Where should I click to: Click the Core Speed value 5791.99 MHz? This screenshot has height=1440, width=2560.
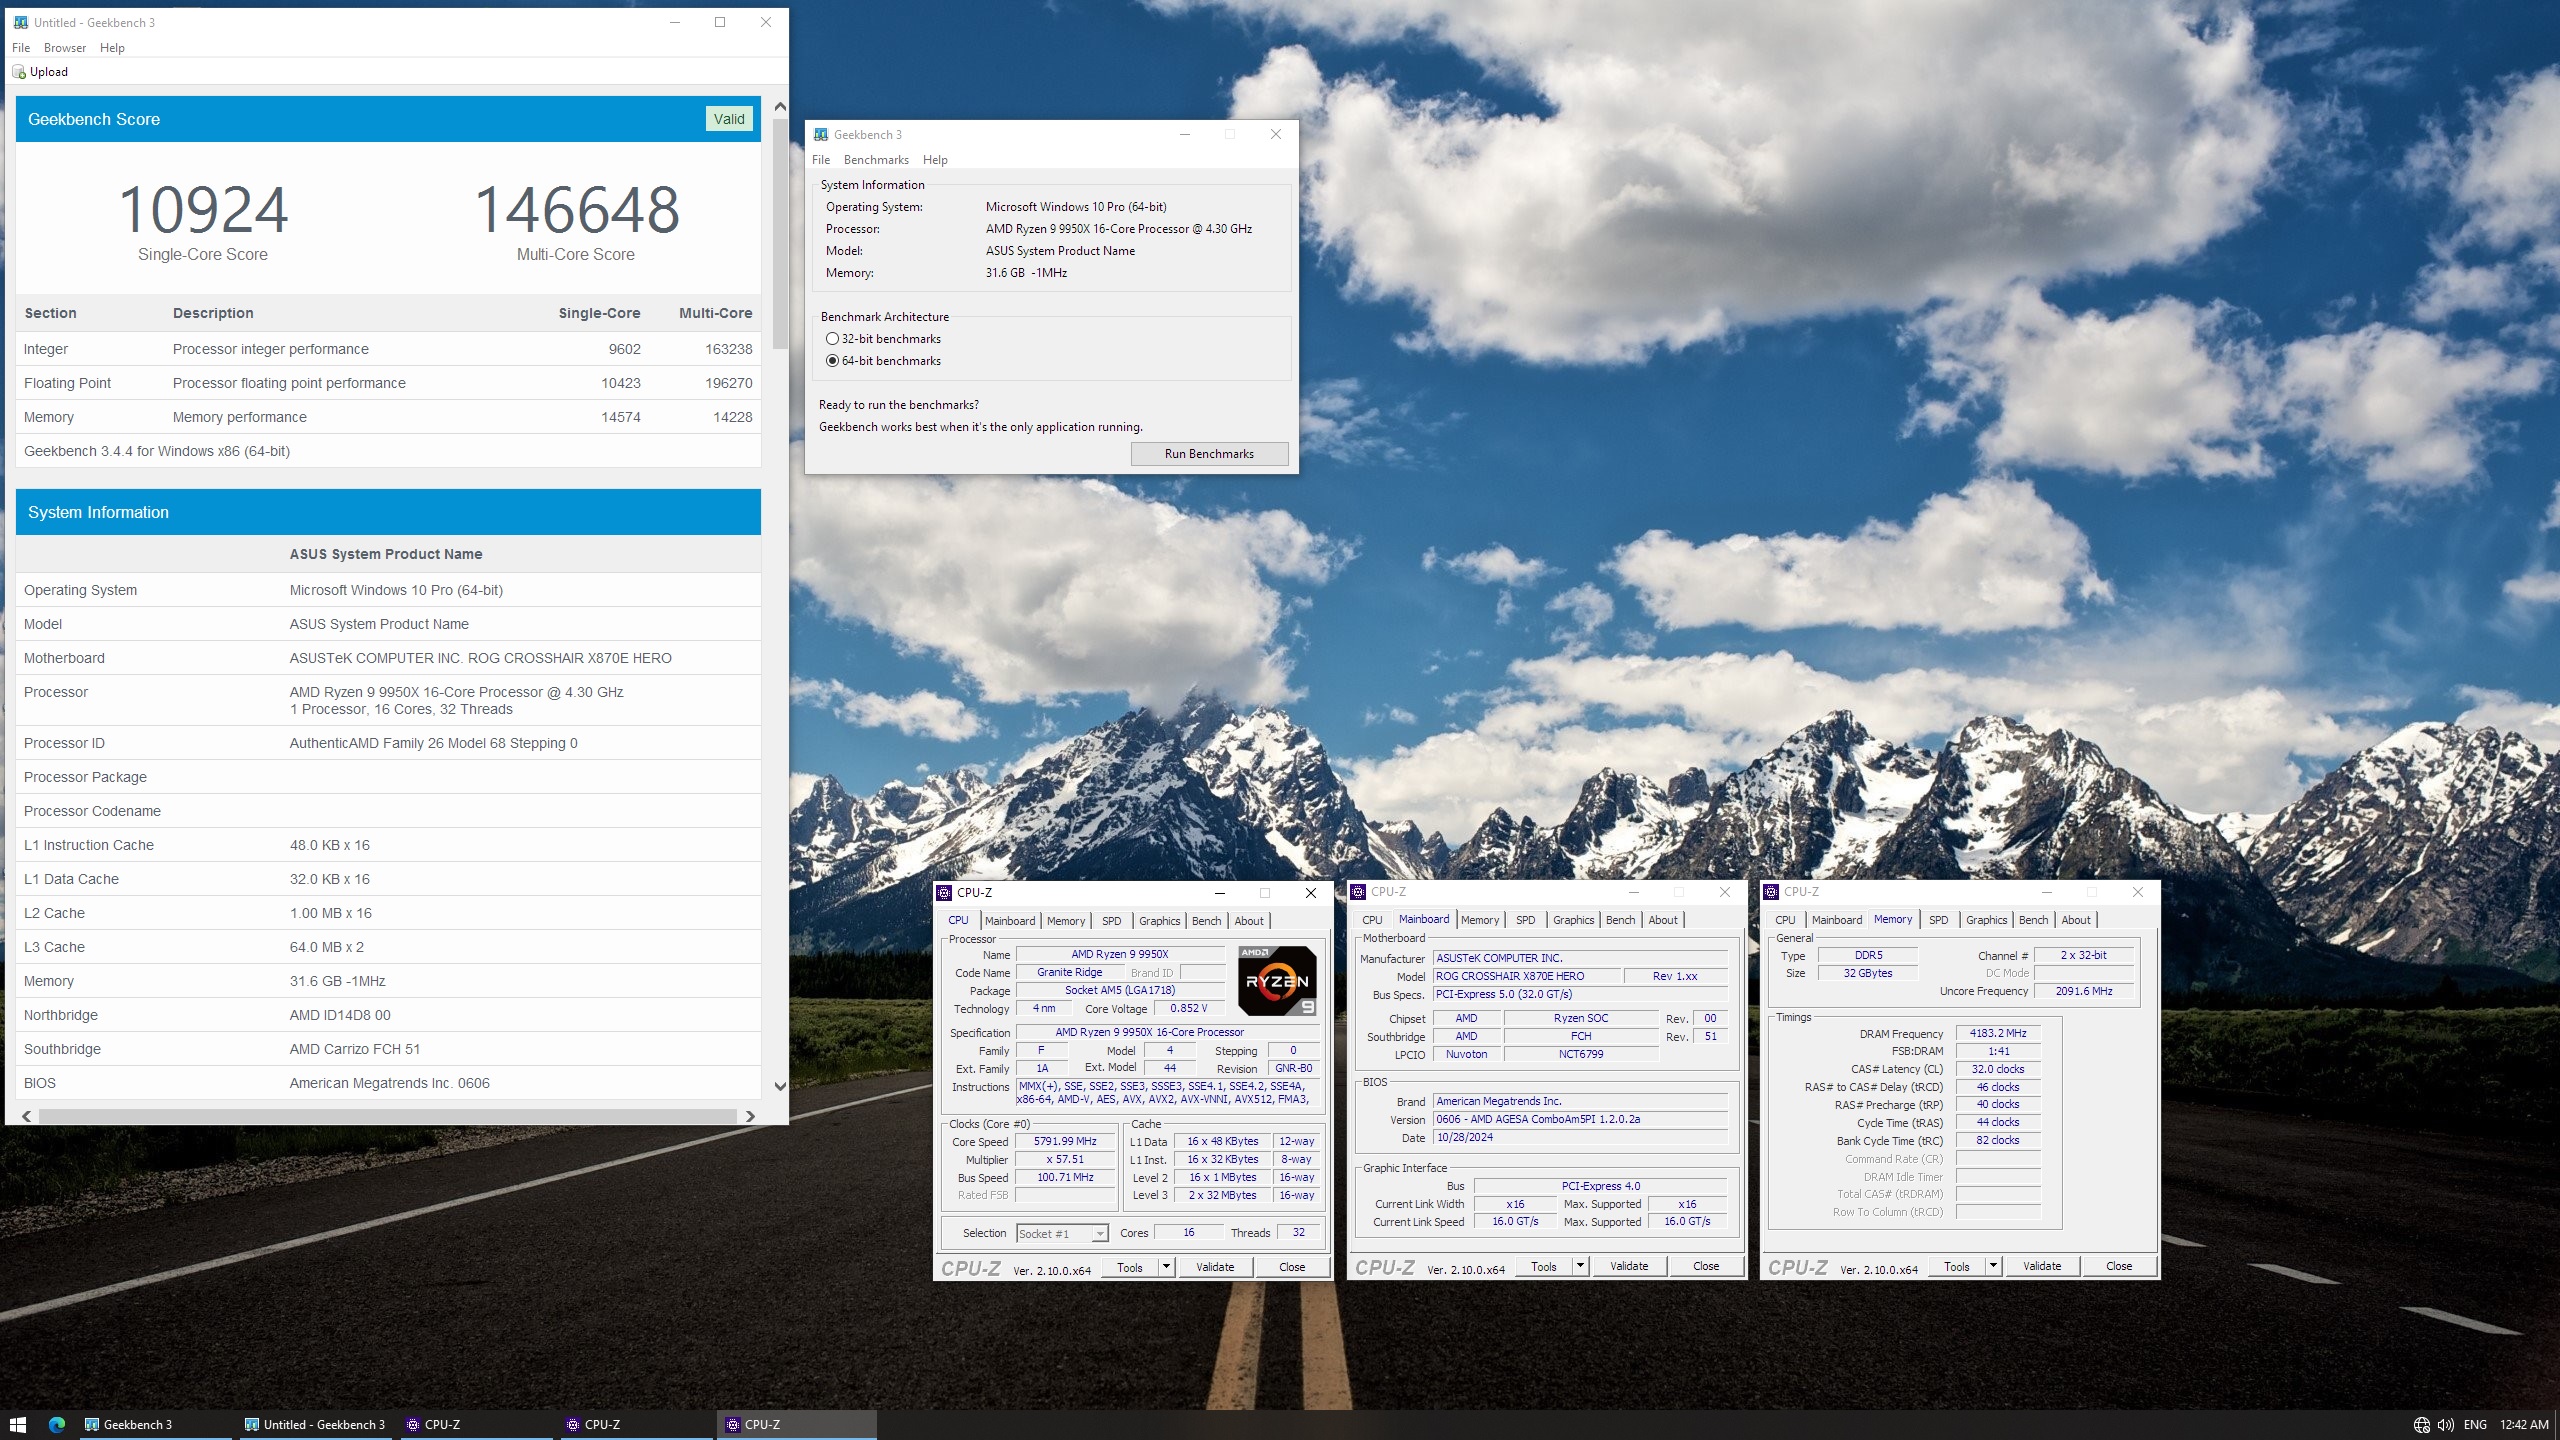coord(1065,1142)
